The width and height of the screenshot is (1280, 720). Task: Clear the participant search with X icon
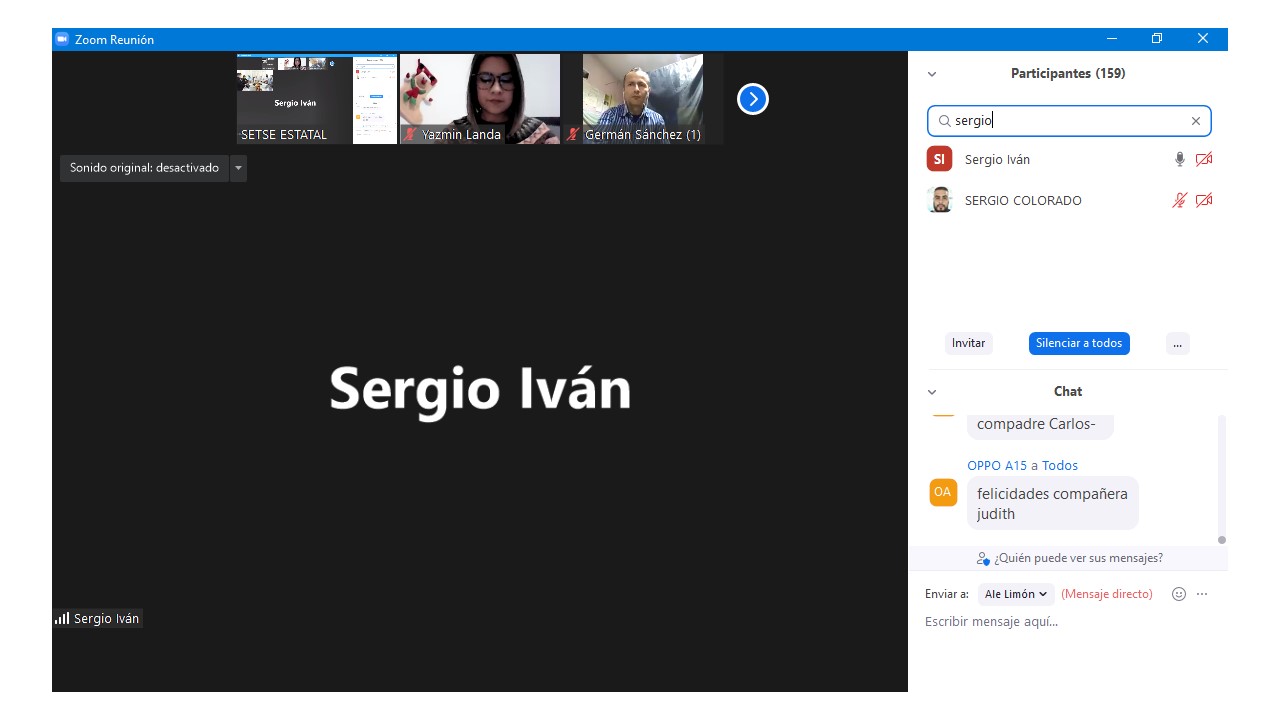pos(1195,121)
